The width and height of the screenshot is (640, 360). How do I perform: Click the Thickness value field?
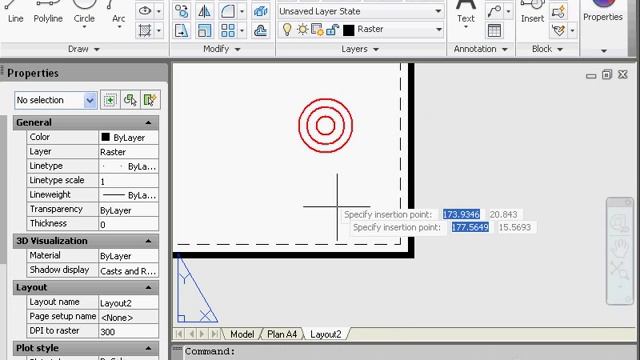pos(129,224)
